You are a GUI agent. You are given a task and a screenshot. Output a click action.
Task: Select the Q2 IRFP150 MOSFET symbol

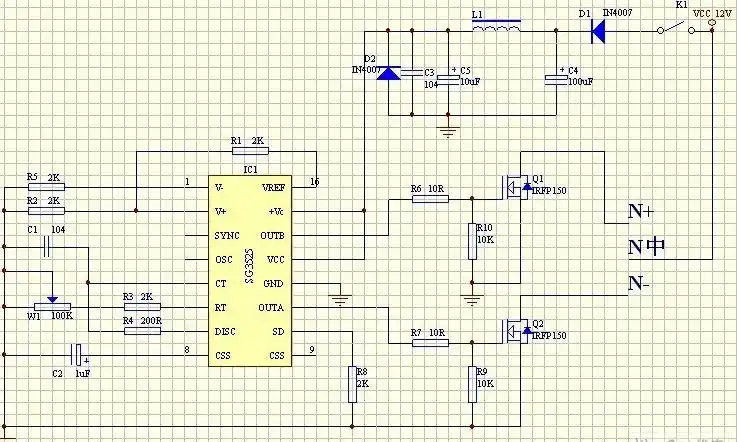(516, 329)
